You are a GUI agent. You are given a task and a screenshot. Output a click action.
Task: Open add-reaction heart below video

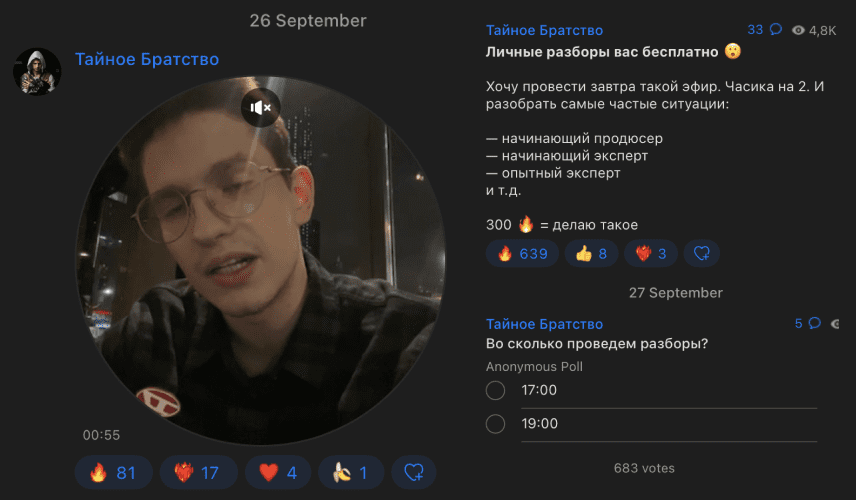click(x=414, y=472)
